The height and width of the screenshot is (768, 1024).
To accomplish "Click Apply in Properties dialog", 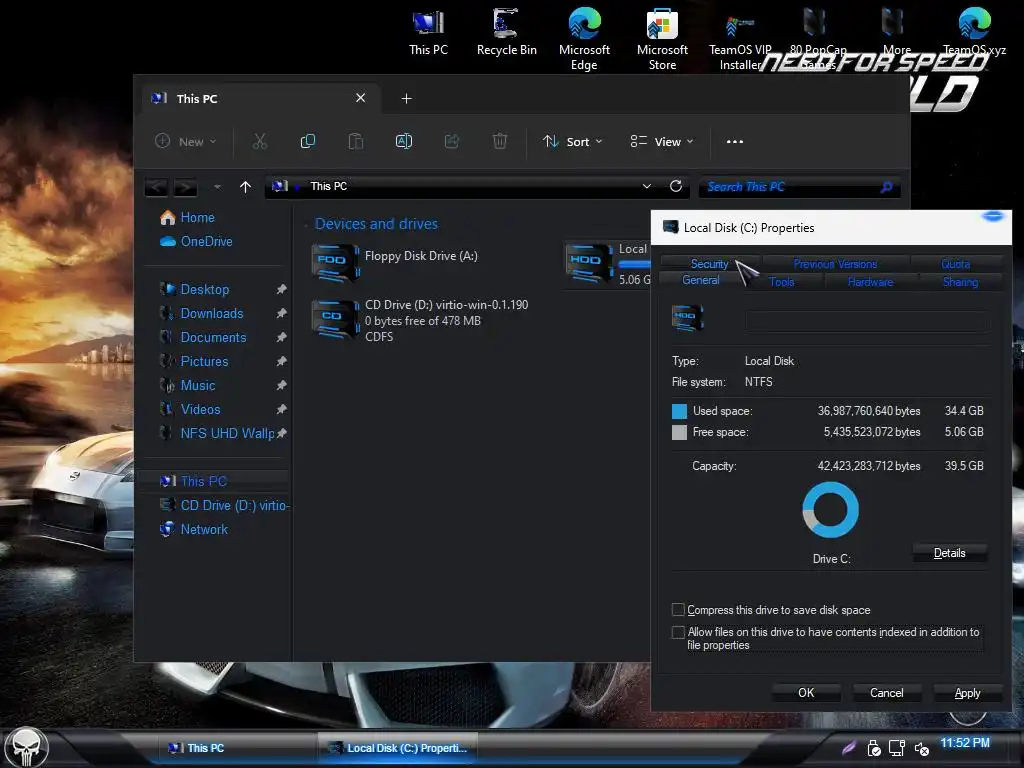I will [x=967, y=692].
